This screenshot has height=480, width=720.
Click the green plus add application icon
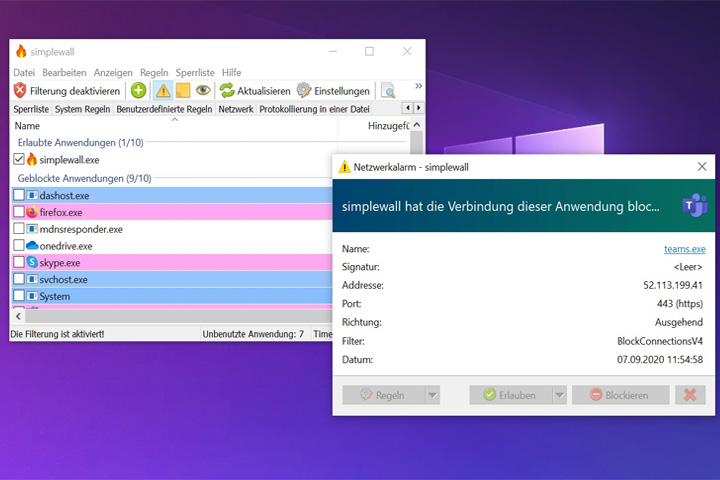click(x=138, y=90)
